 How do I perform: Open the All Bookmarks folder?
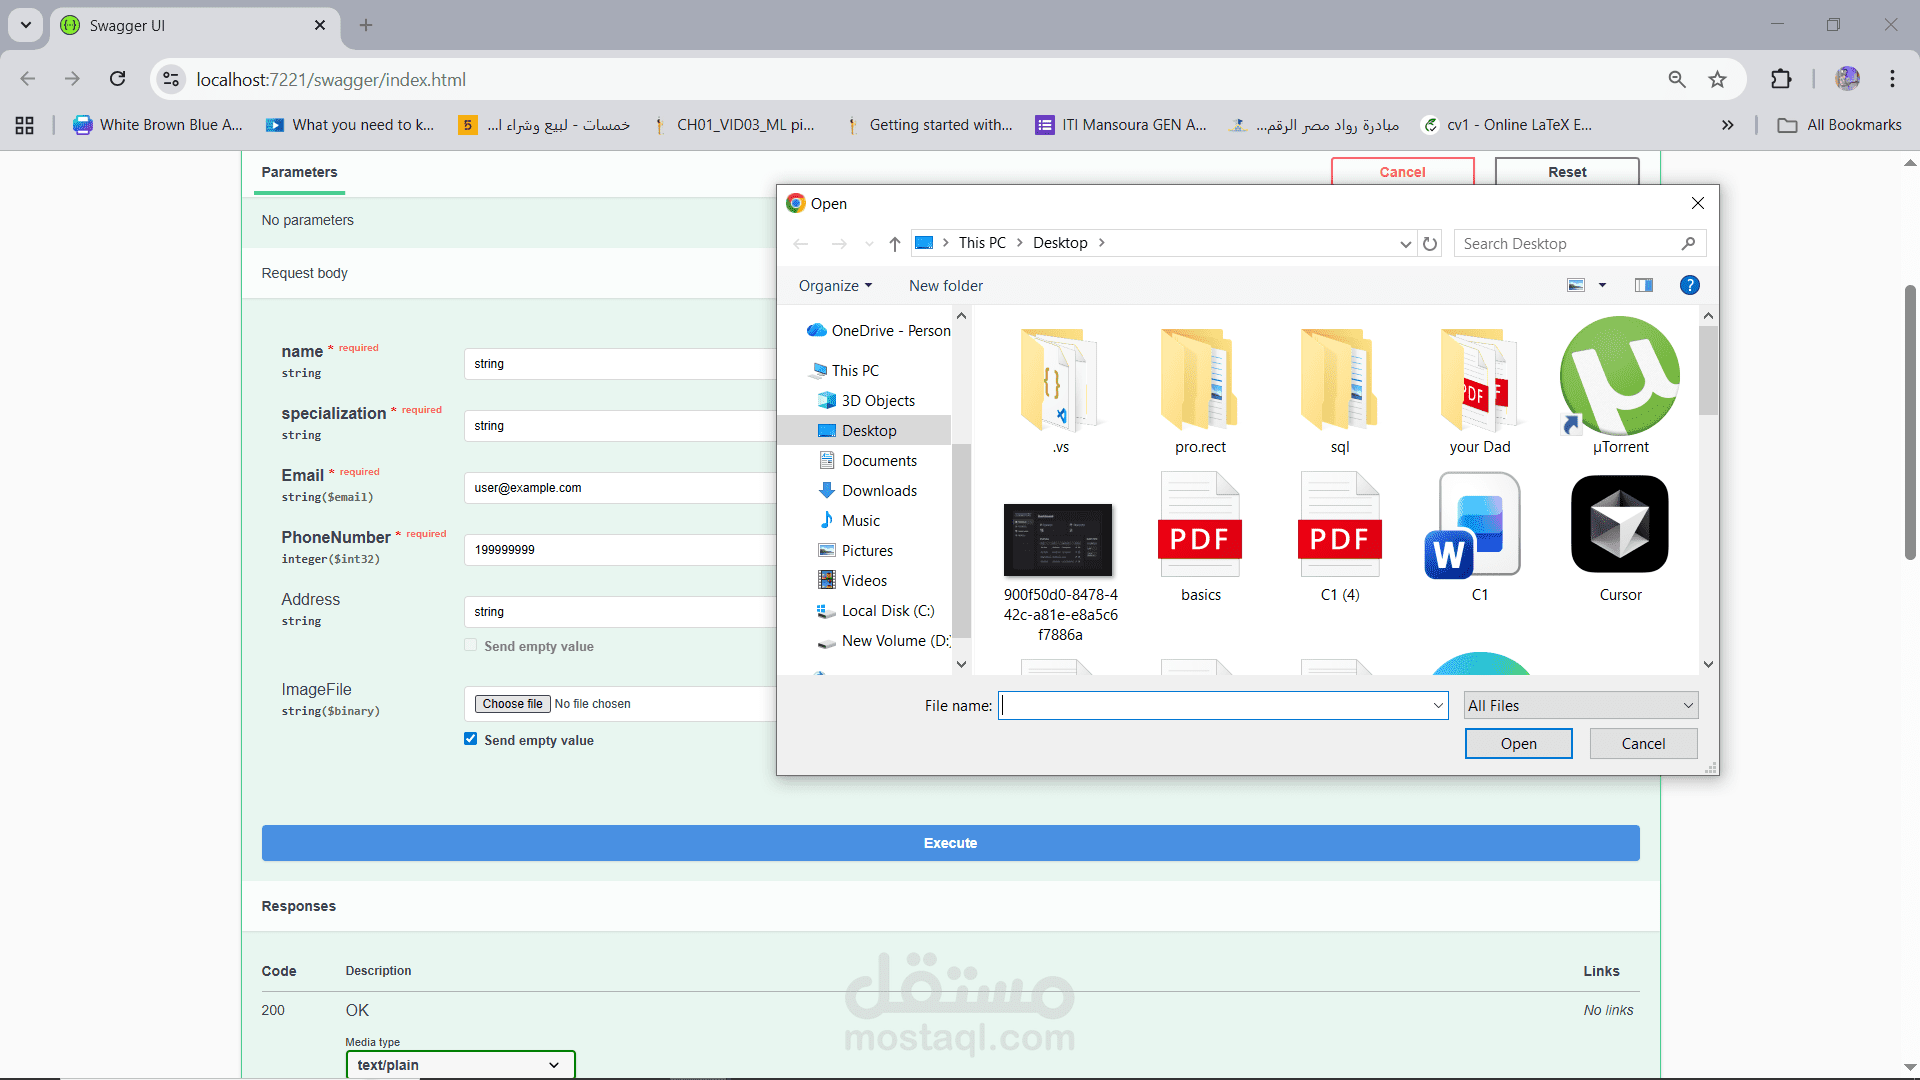(x=1839, y=125)
